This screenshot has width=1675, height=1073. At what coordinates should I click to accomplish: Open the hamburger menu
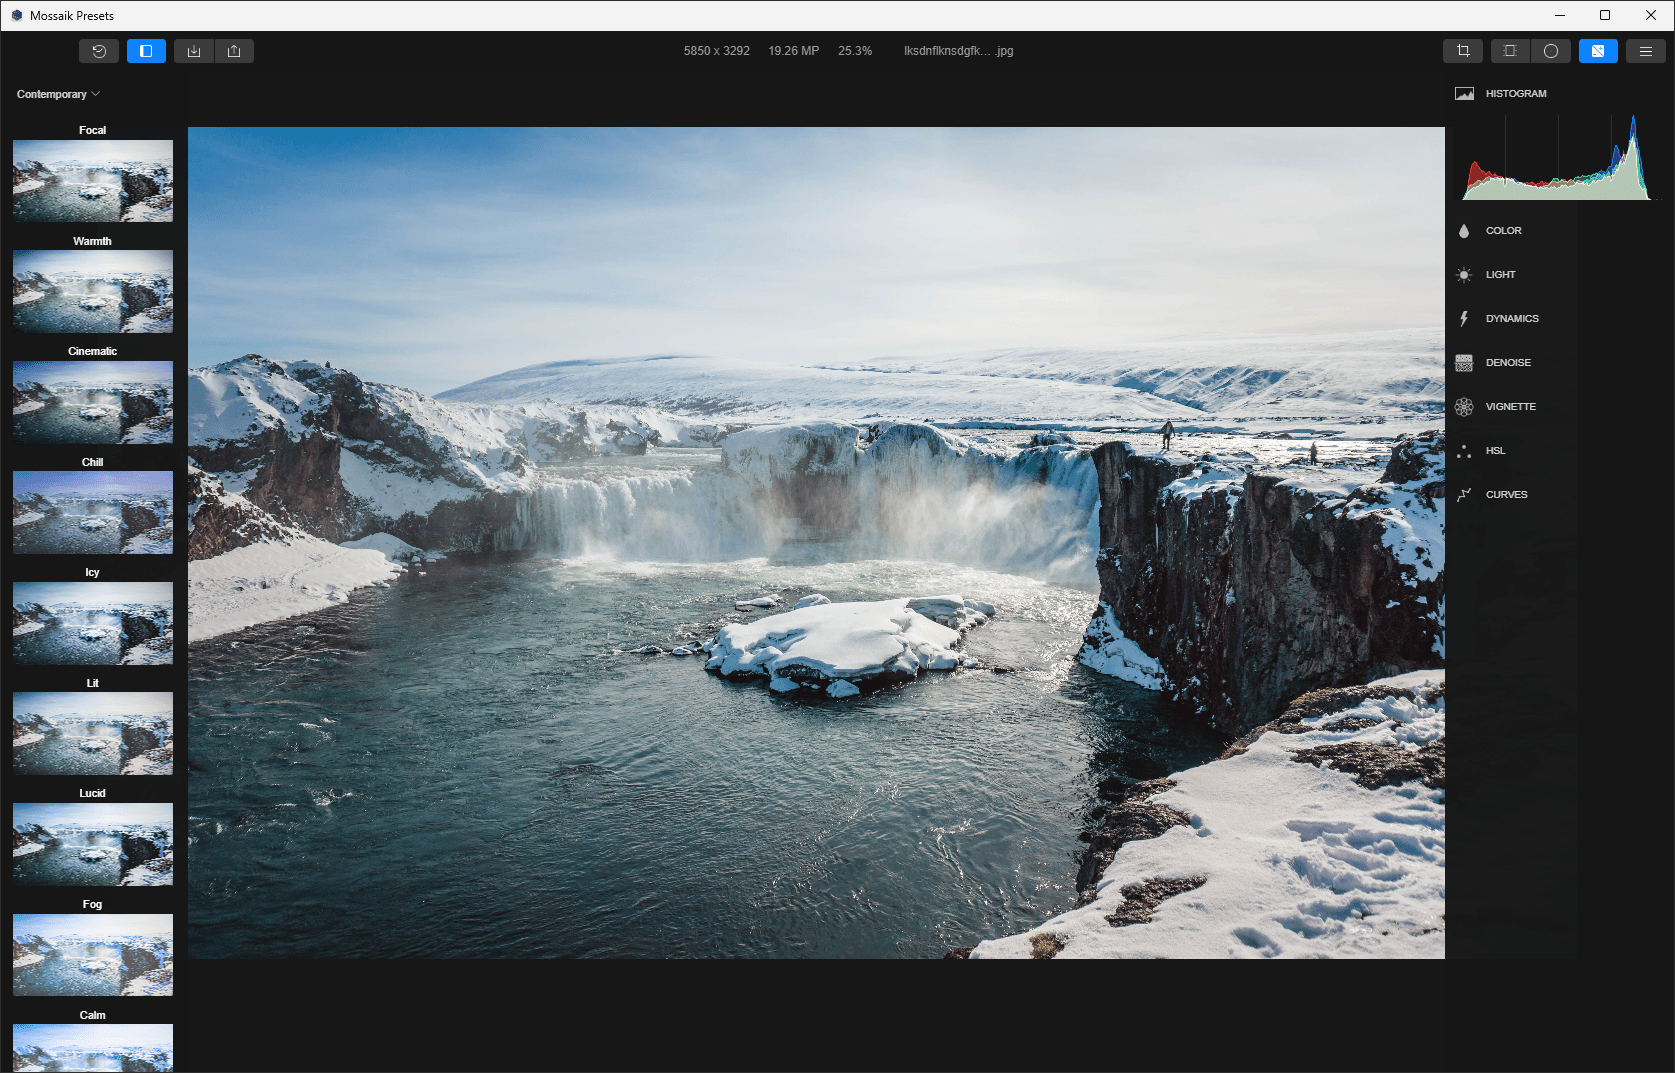pos(1645,51)
